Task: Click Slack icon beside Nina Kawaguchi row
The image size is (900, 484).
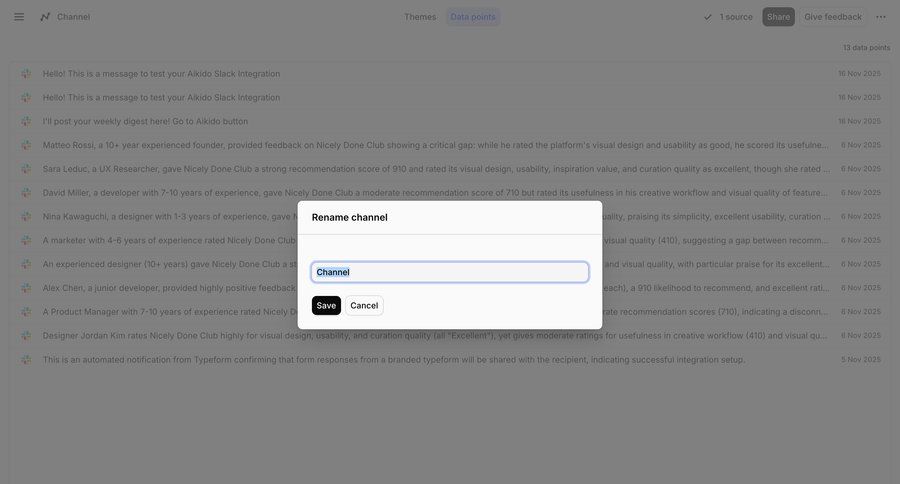Action: click(26, 216)
